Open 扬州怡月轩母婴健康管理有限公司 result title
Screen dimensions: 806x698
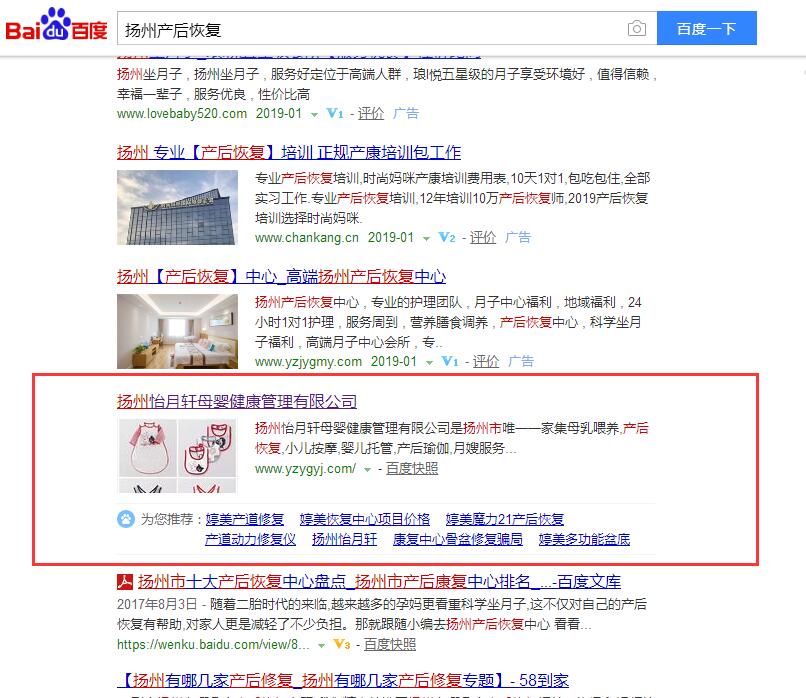(x=236, y=401)
